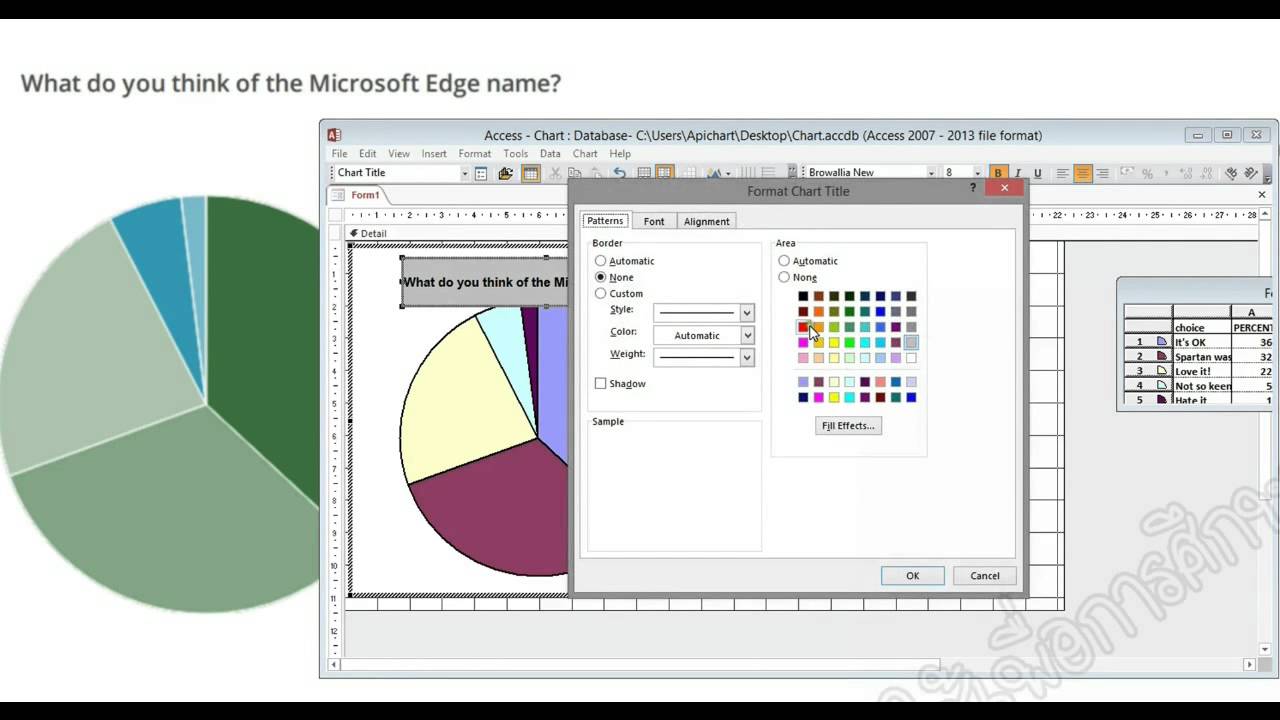Select the By Row toolbar icon
The image size is (1280, 720).
(x=644, y=173)
